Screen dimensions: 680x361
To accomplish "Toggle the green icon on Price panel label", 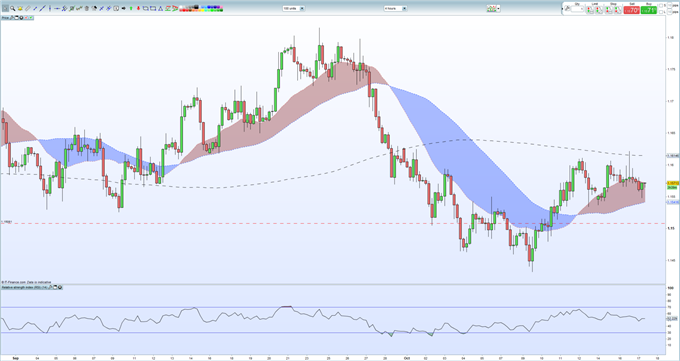I will tap(31, 18).
